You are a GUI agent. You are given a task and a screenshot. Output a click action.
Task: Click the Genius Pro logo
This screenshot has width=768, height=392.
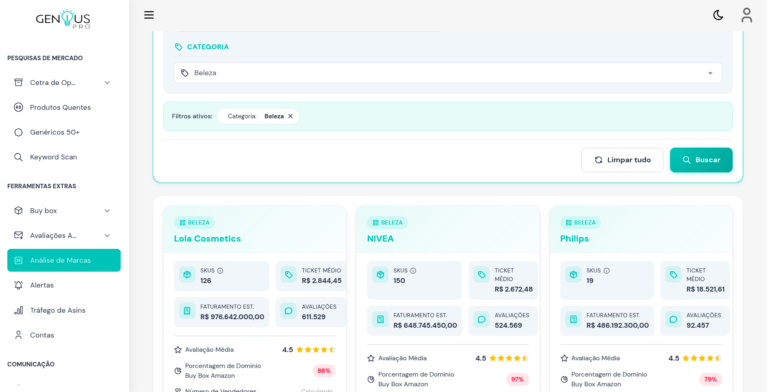pos(63,20)
